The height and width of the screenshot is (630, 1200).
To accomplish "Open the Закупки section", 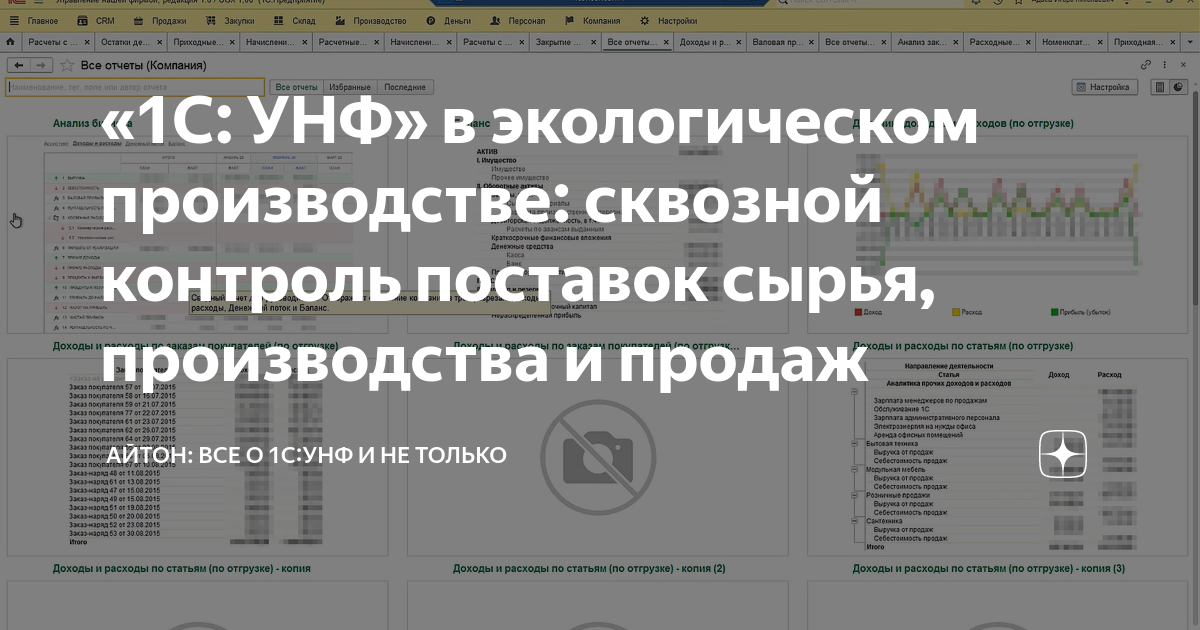I will click(231, 20).
